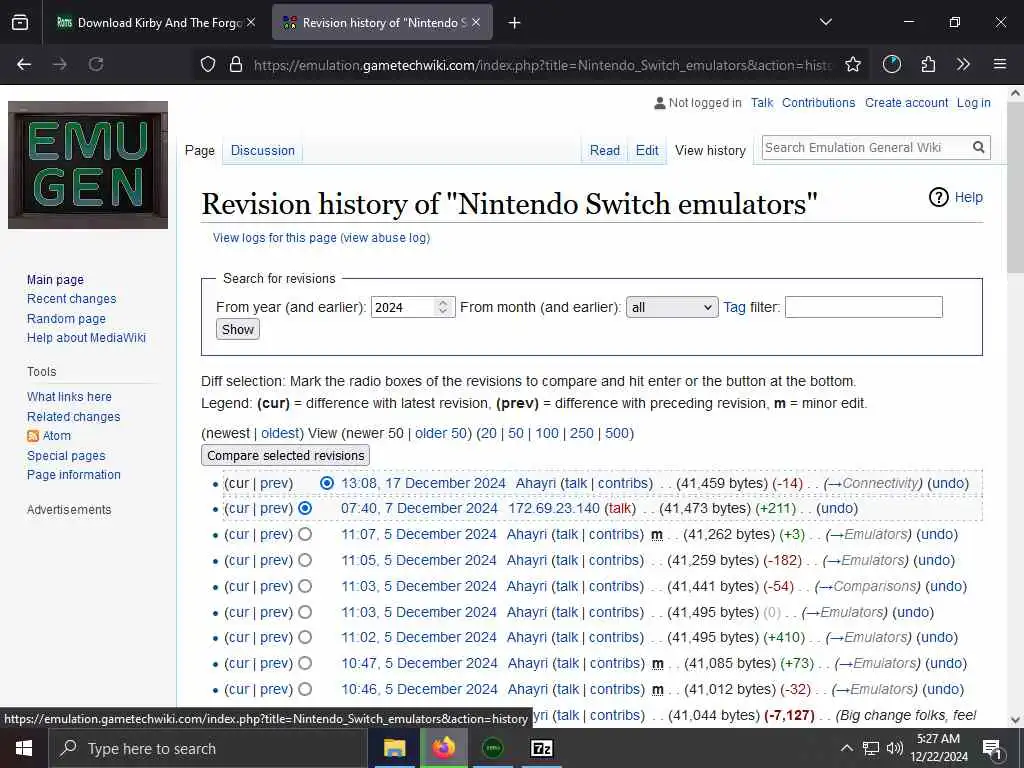This screenshot has width=1024, height=768.
Task: Bookmark this page with the star icon
Action: point(852,64)
